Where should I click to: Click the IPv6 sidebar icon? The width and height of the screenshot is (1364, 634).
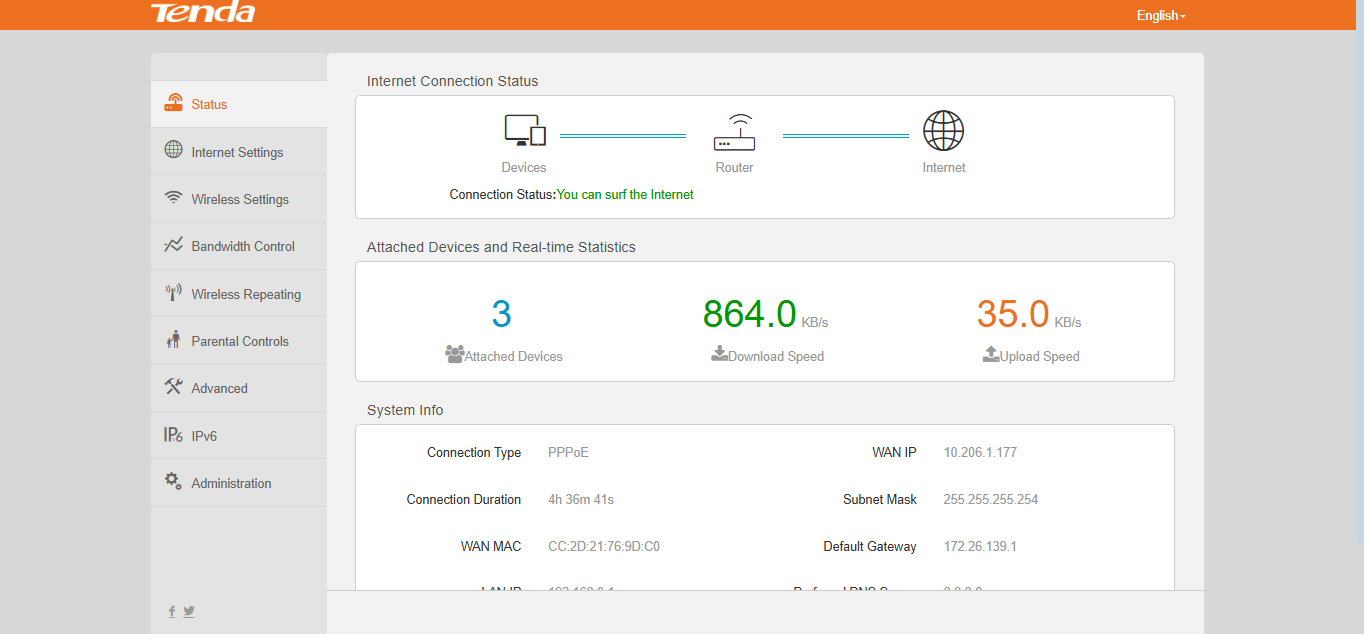tap(173, 435)
